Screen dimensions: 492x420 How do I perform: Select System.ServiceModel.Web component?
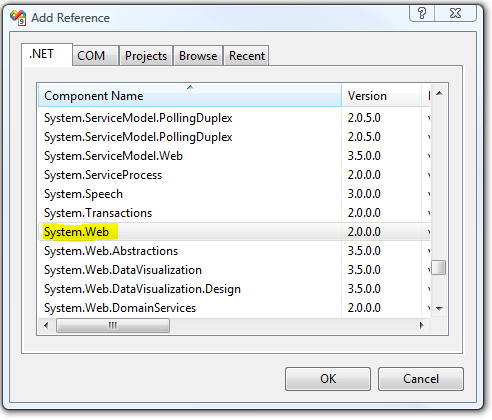pos(113,156)
